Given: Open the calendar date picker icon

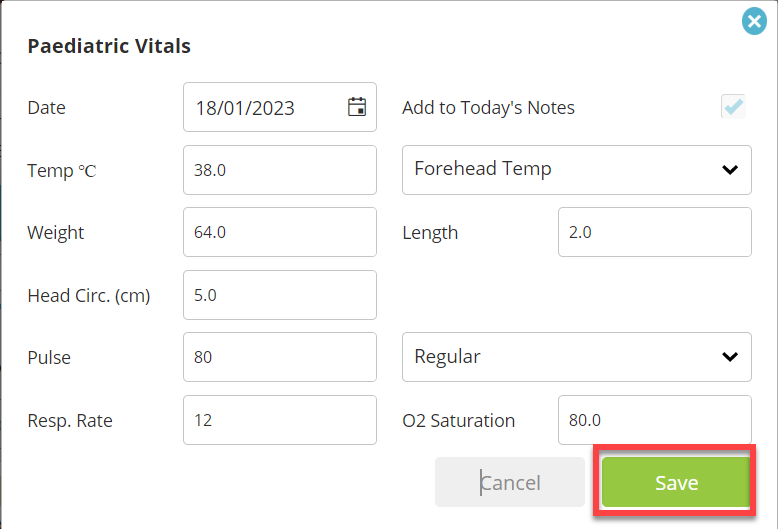Looking at the screenshot, I should point(357,107).
